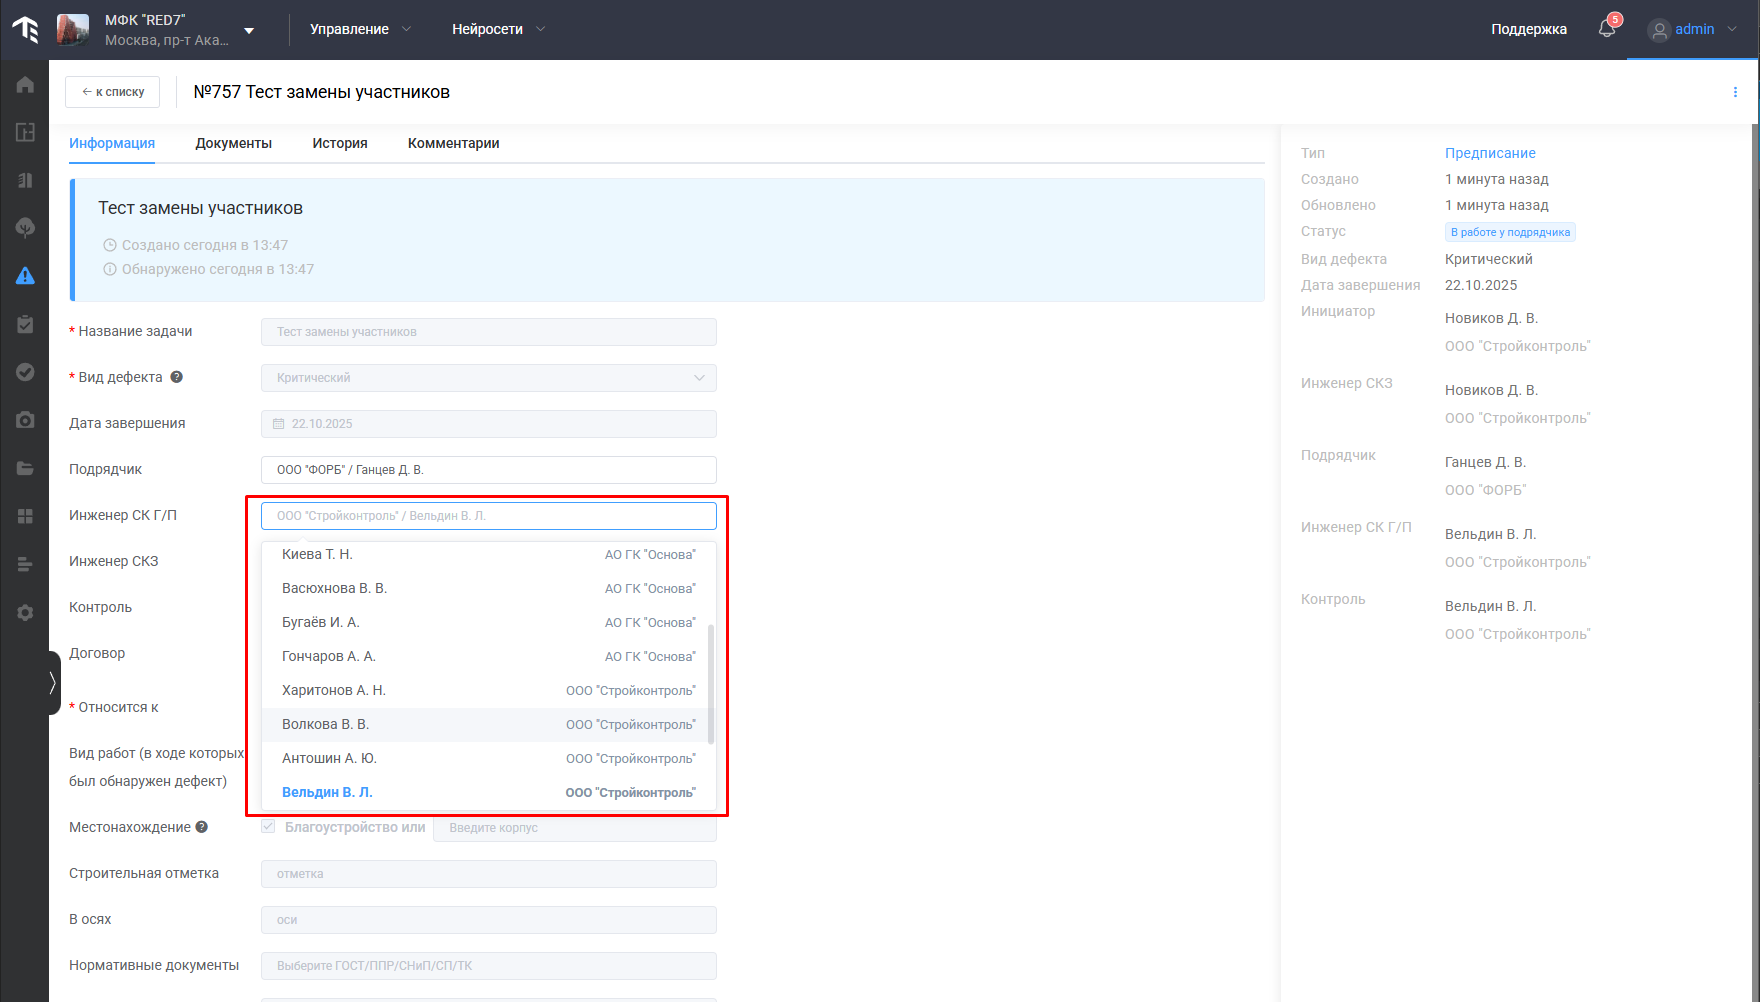The image size is (1760, 1002).
Task: Click help icon beside Местонахождение
Action: tap(202, 827)
